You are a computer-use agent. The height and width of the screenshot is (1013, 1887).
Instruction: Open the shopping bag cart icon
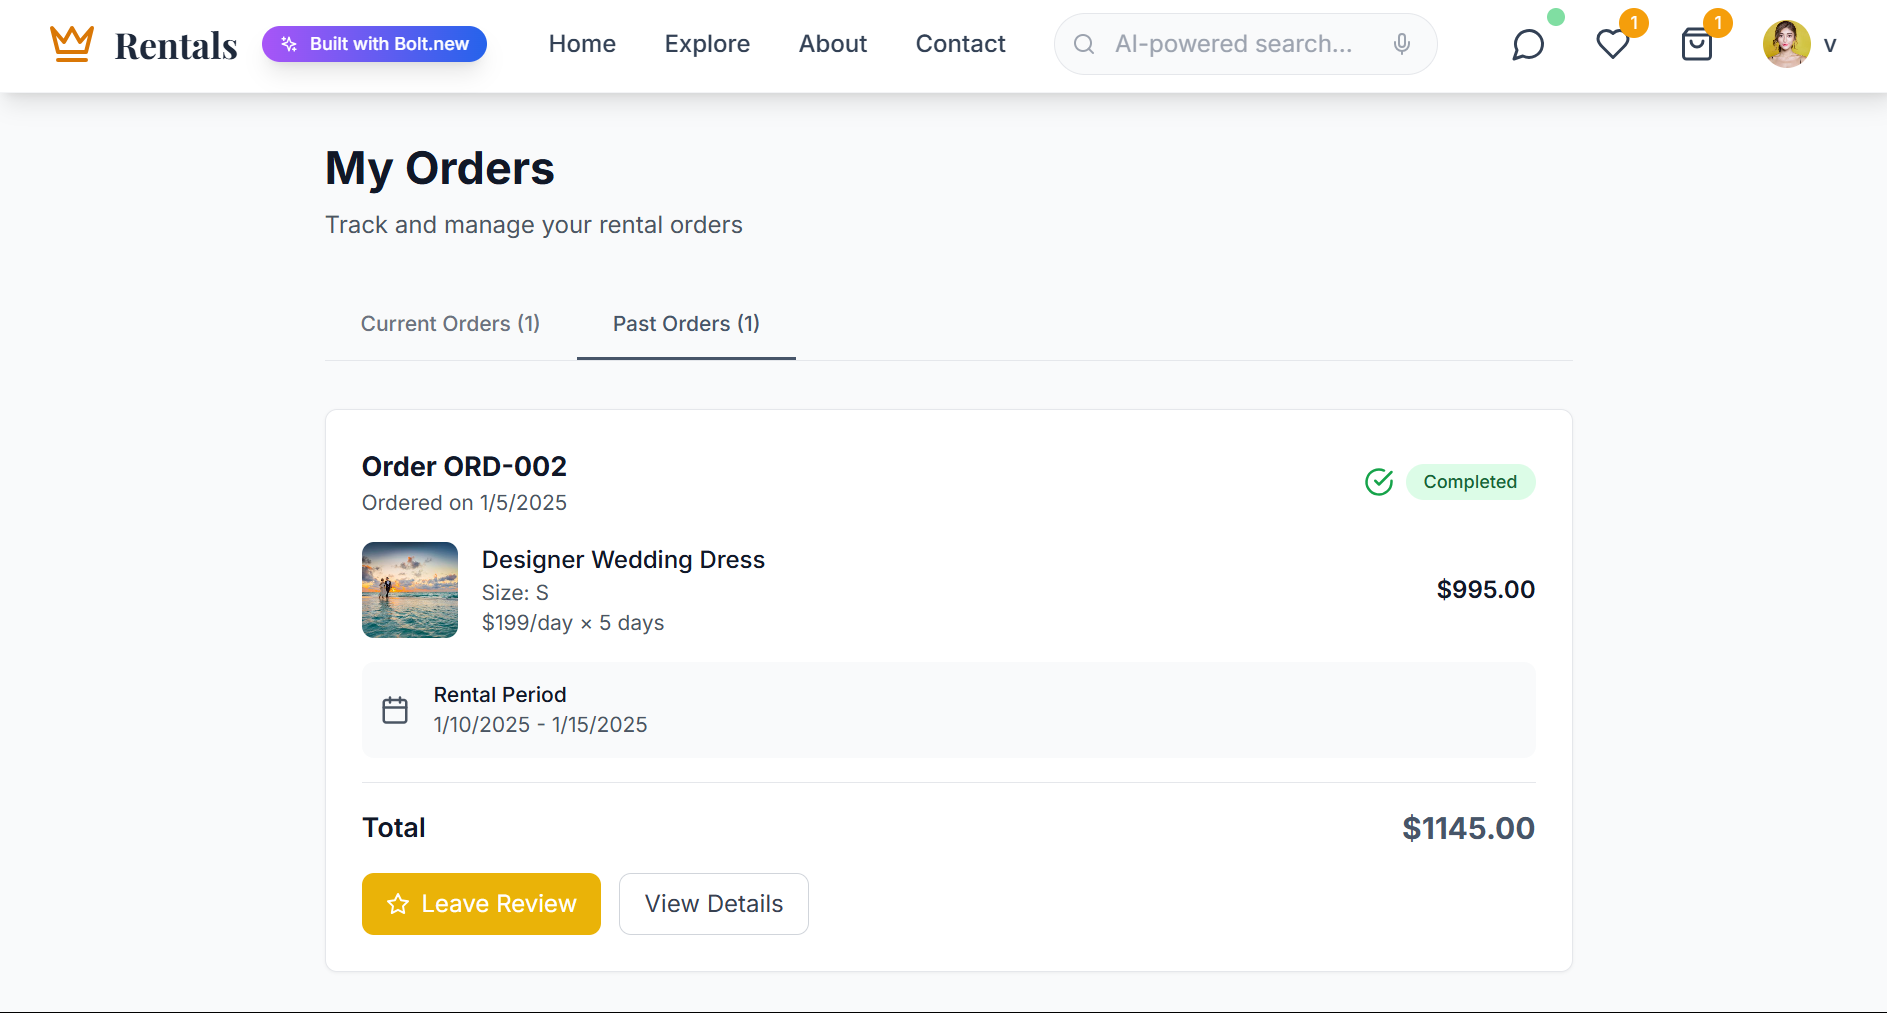tap(1697, 45)
